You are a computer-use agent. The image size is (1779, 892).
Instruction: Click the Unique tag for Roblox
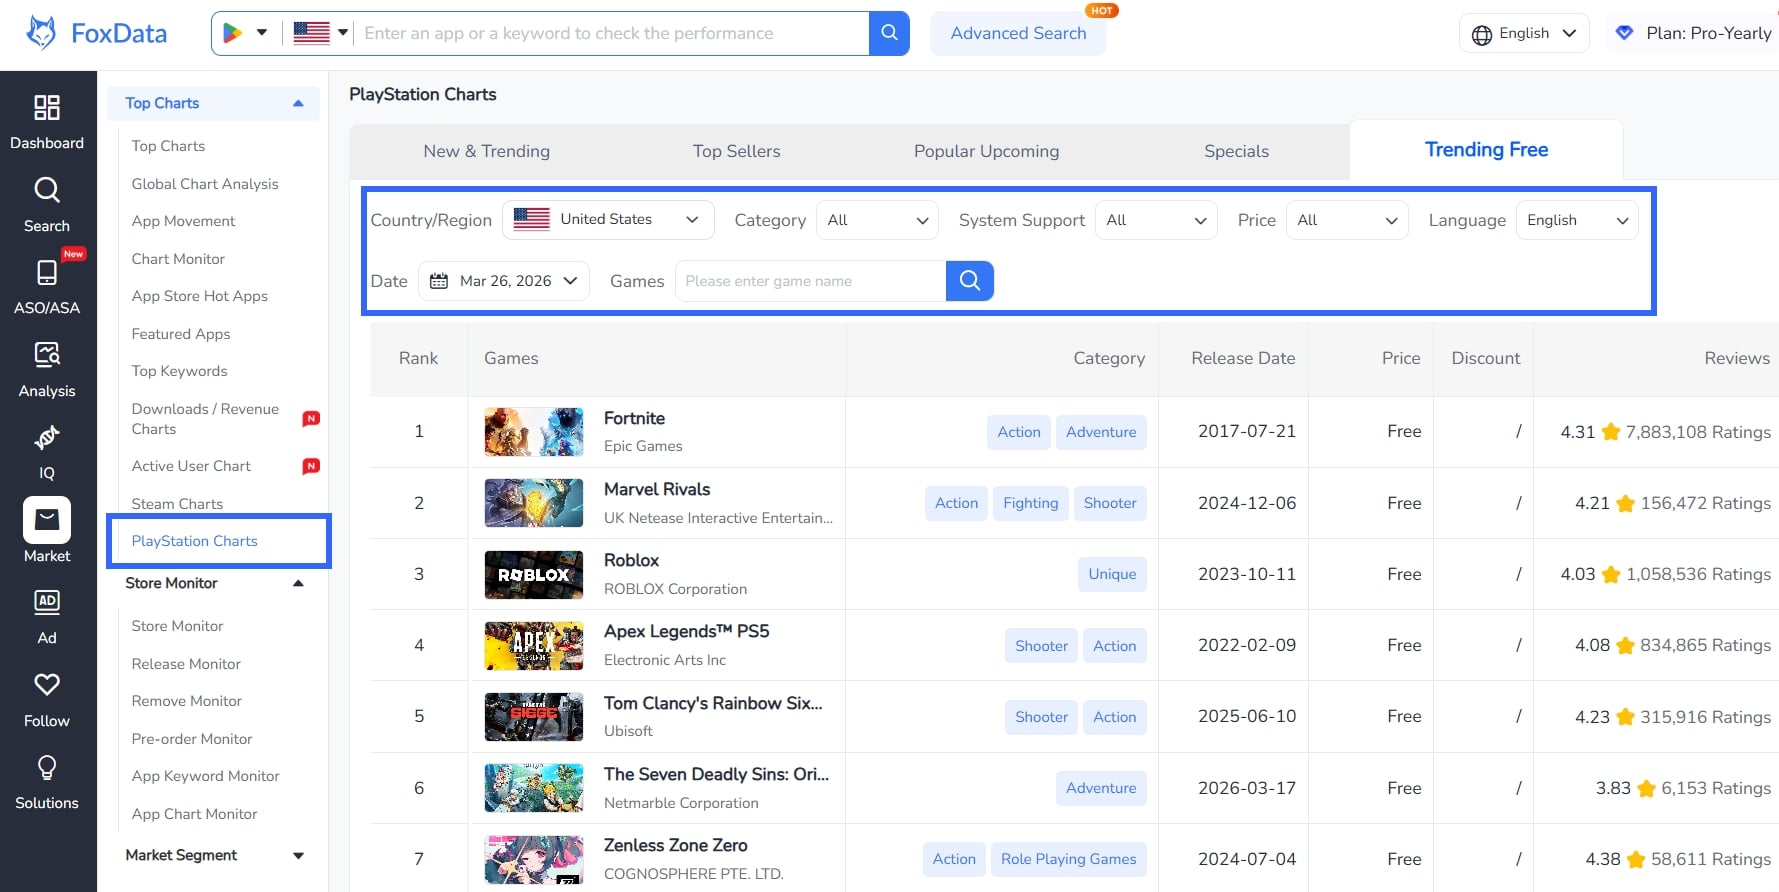click(x=1112, y=574)
